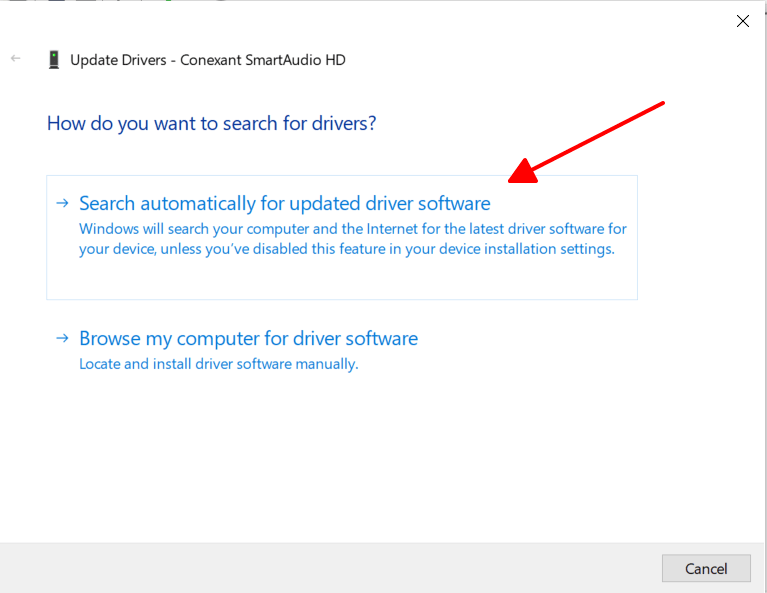Click the Update Drivers - Conexant SmartAudio HD title
The width and height of the screenshot is (767, 593).
click(x=207, y=60)
